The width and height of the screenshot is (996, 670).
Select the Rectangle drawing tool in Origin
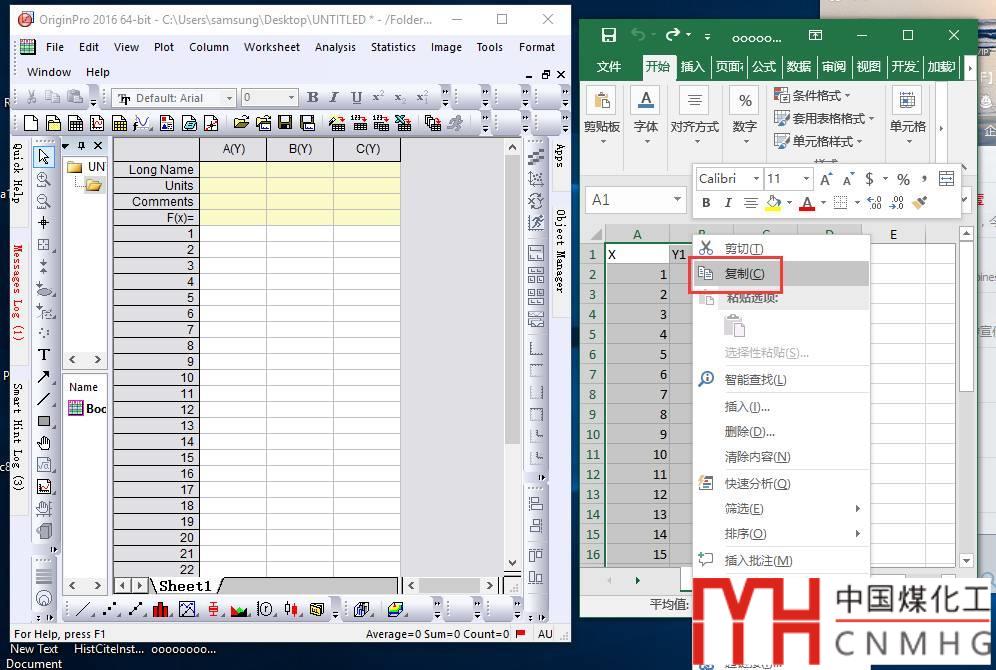43,420
